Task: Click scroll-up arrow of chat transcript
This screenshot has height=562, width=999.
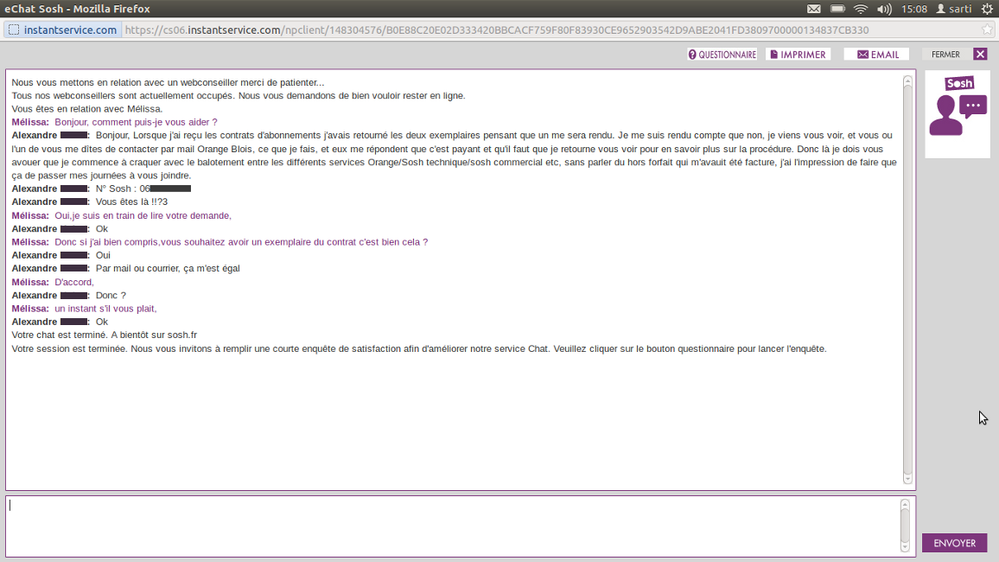Action: [908, 81]
